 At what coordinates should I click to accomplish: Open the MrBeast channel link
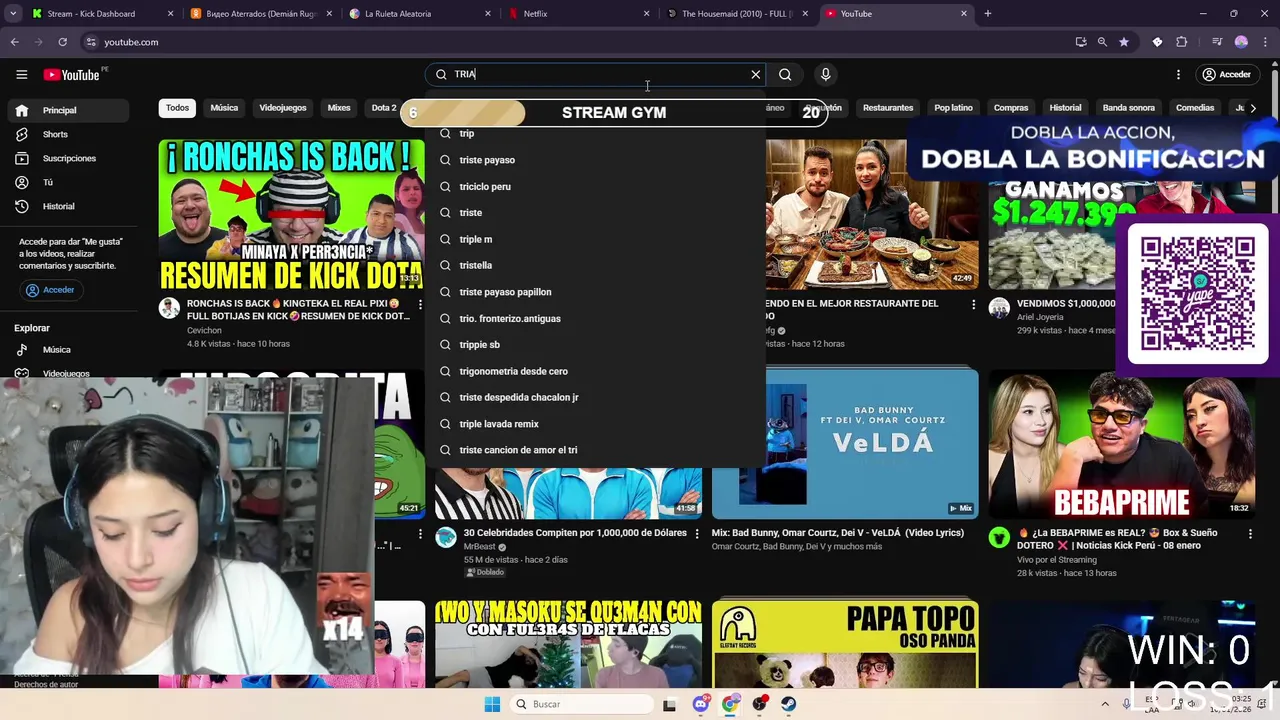coord(479,547)
